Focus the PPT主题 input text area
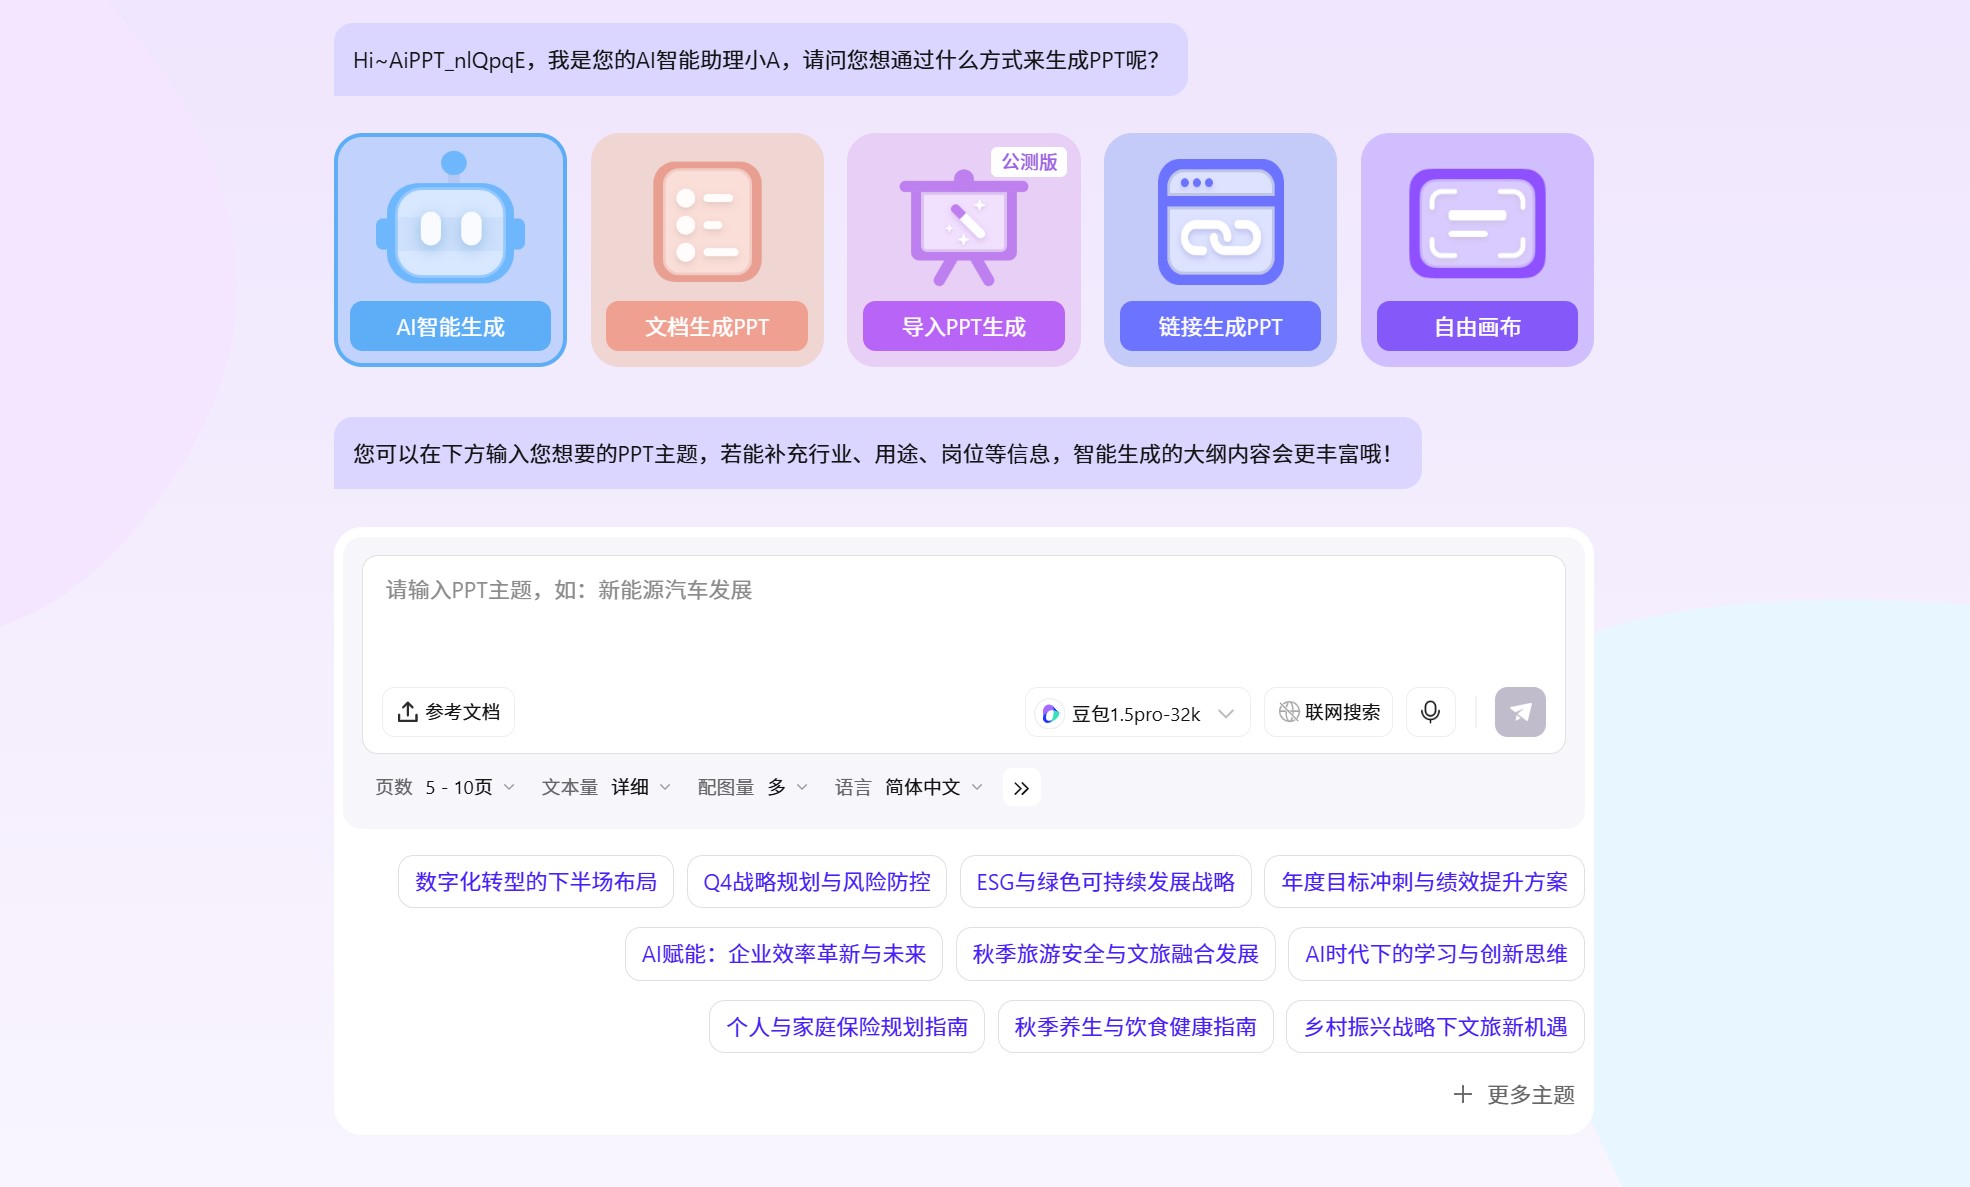 pyautogui.click(x=963, y=620)
